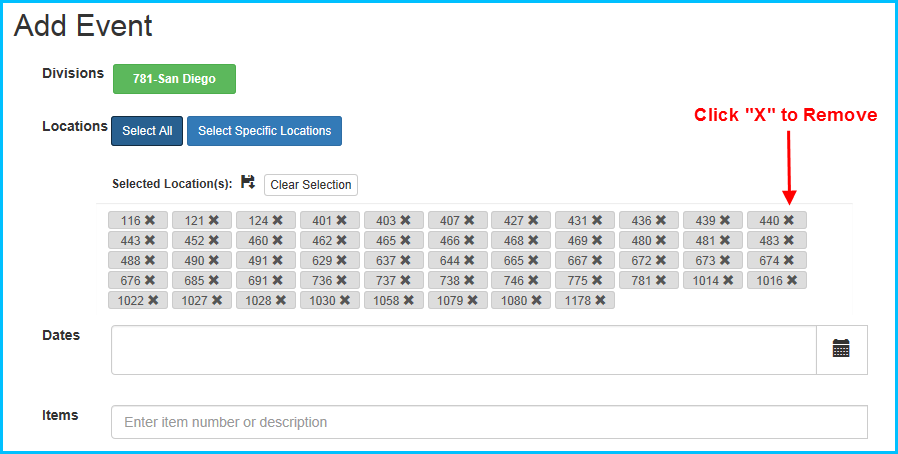Open Select Specific Locations
This screenshot has width=898, height=454.
click(264, 131)
